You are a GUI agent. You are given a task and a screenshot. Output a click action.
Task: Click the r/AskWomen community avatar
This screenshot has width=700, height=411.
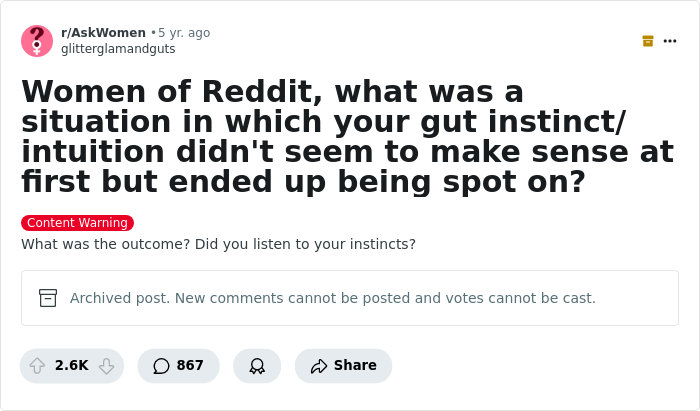coord(37,41)
